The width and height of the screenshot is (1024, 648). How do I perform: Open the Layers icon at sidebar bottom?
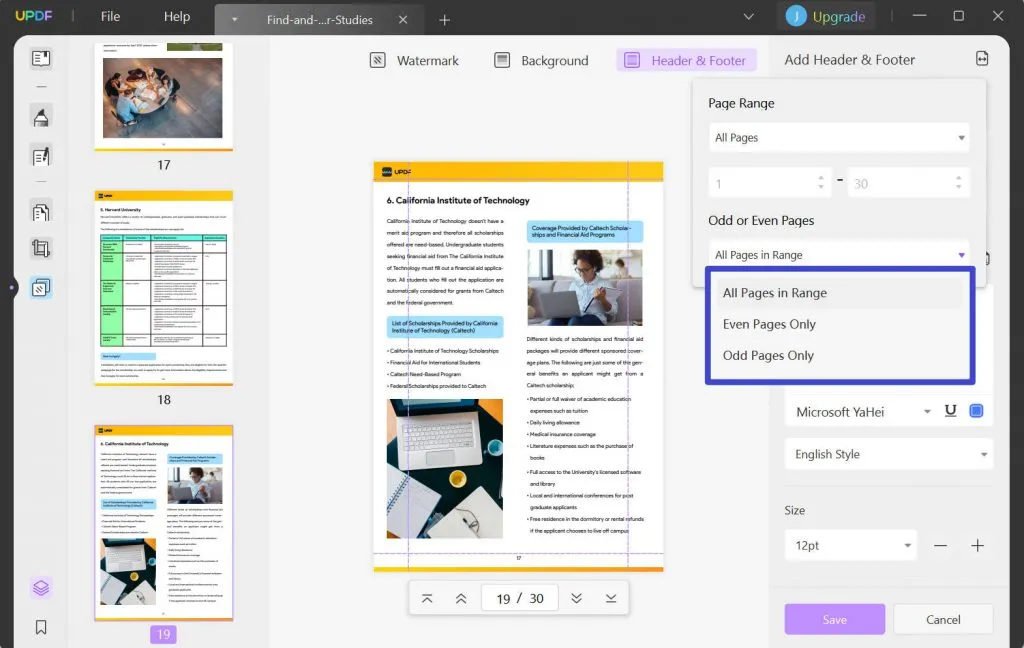(40, 588)
